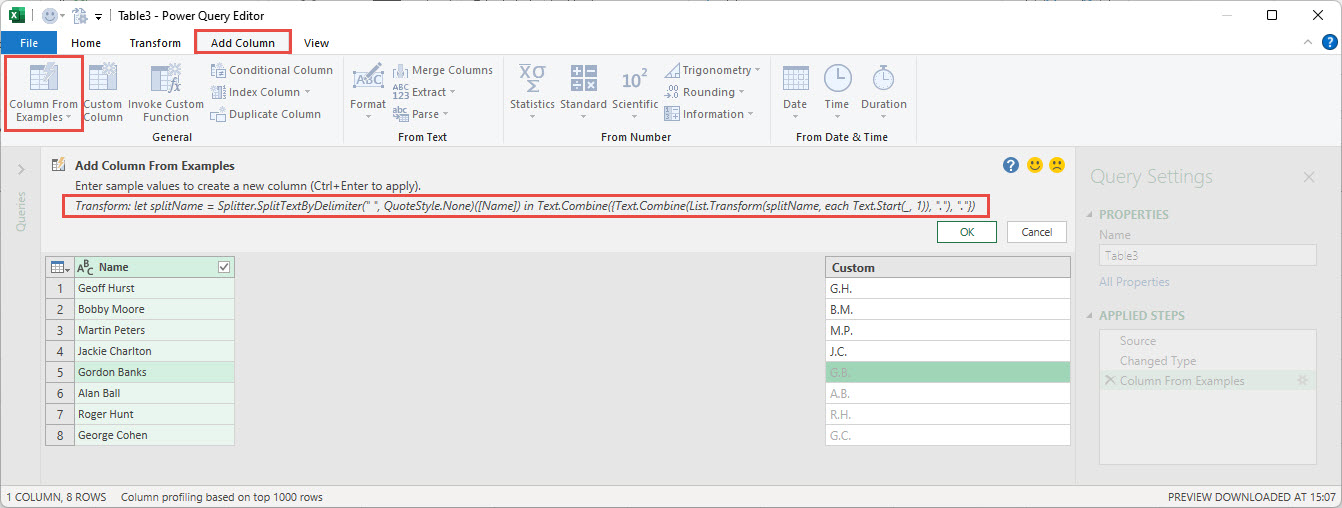Cancel the Add Column From Examples
Viewport: 1342px width, 508px height.
click(x=1036, y=232)
